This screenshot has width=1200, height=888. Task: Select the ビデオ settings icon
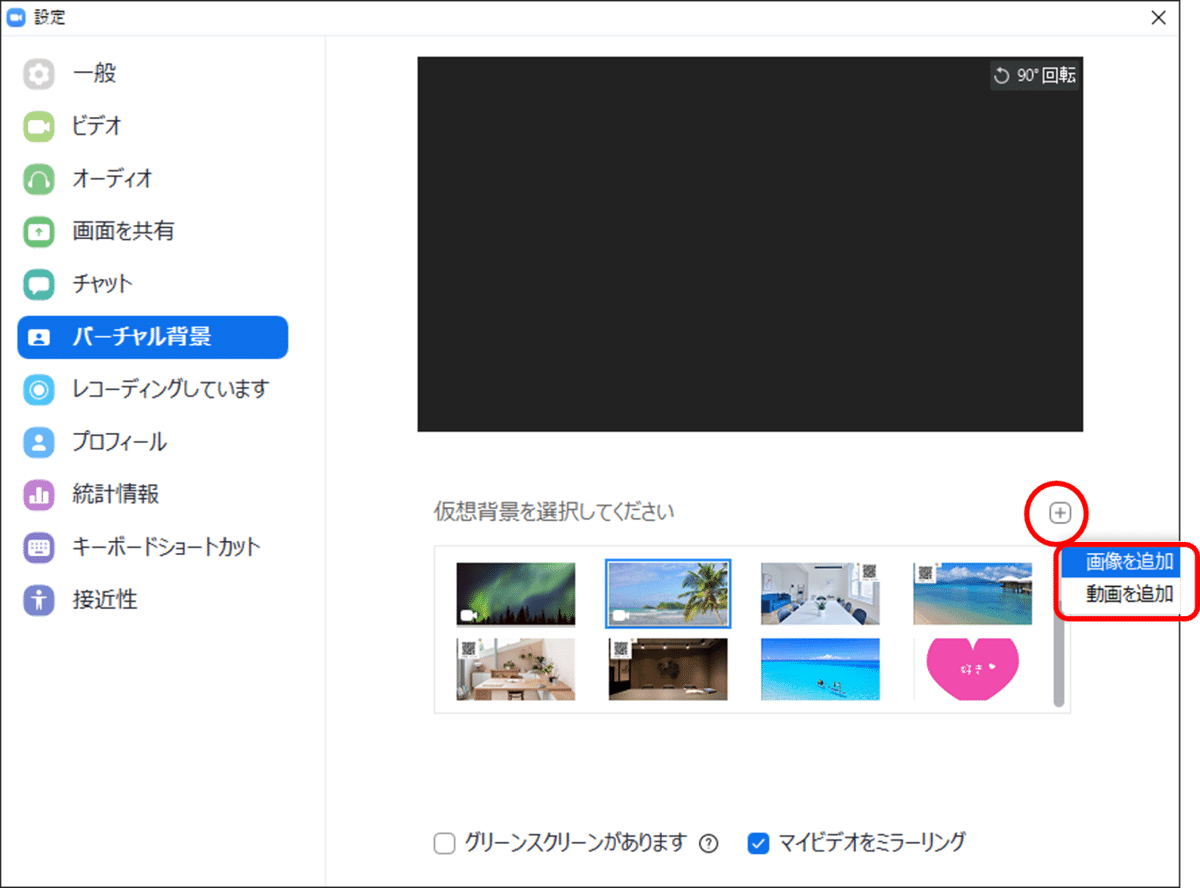pos(38,126)
